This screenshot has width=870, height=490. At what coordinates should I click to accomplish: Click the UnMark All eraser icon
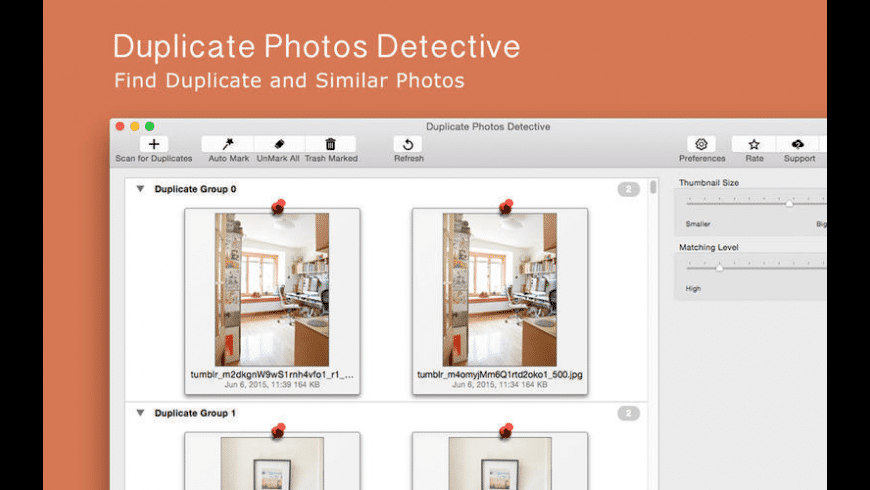(x=279, y=144)
